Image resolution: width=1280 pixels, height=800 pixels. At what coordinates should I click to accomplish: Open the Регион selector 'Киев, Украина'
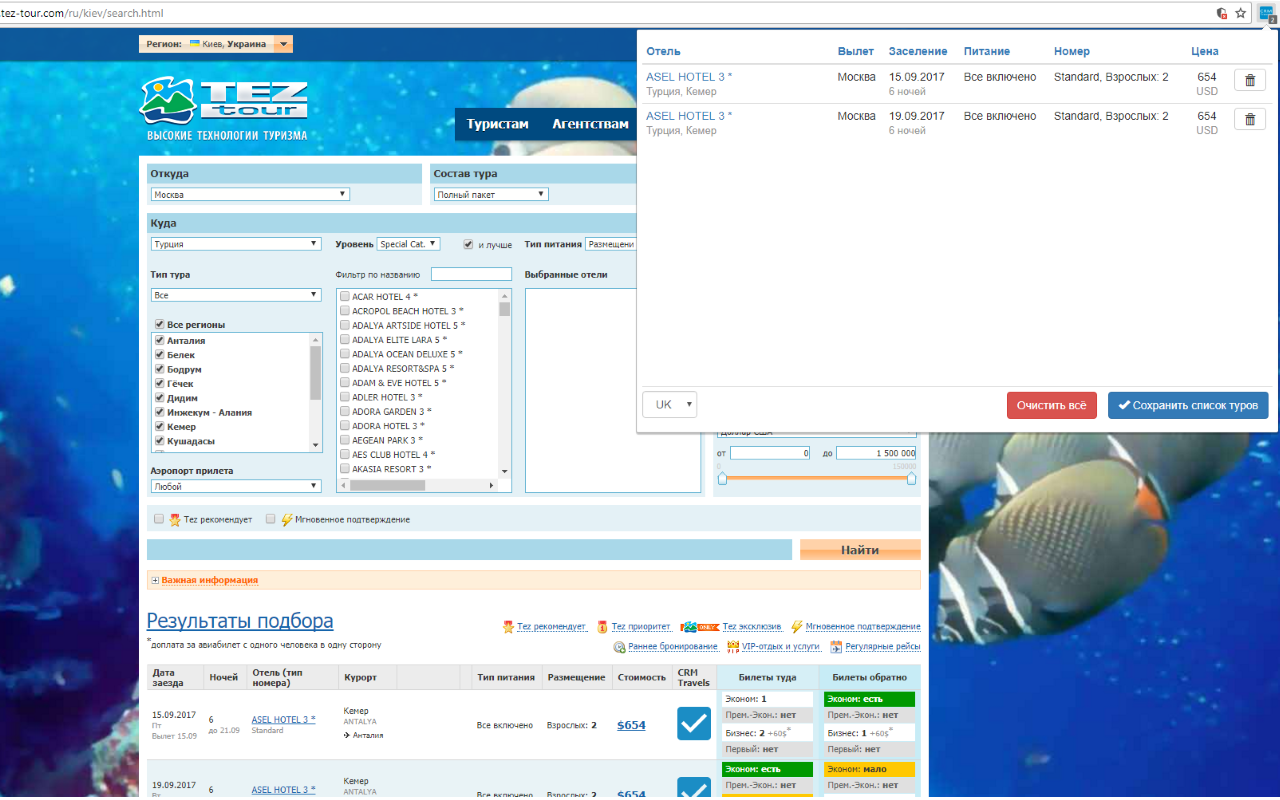[x=216, y=44]
